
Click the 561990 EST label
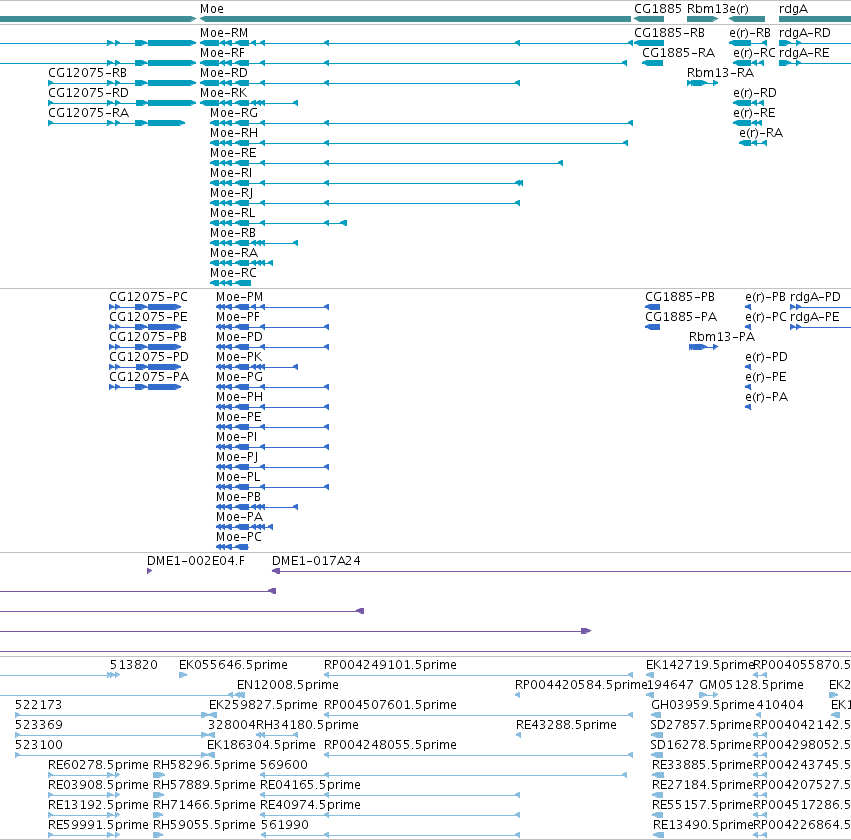tap(284, 825)
